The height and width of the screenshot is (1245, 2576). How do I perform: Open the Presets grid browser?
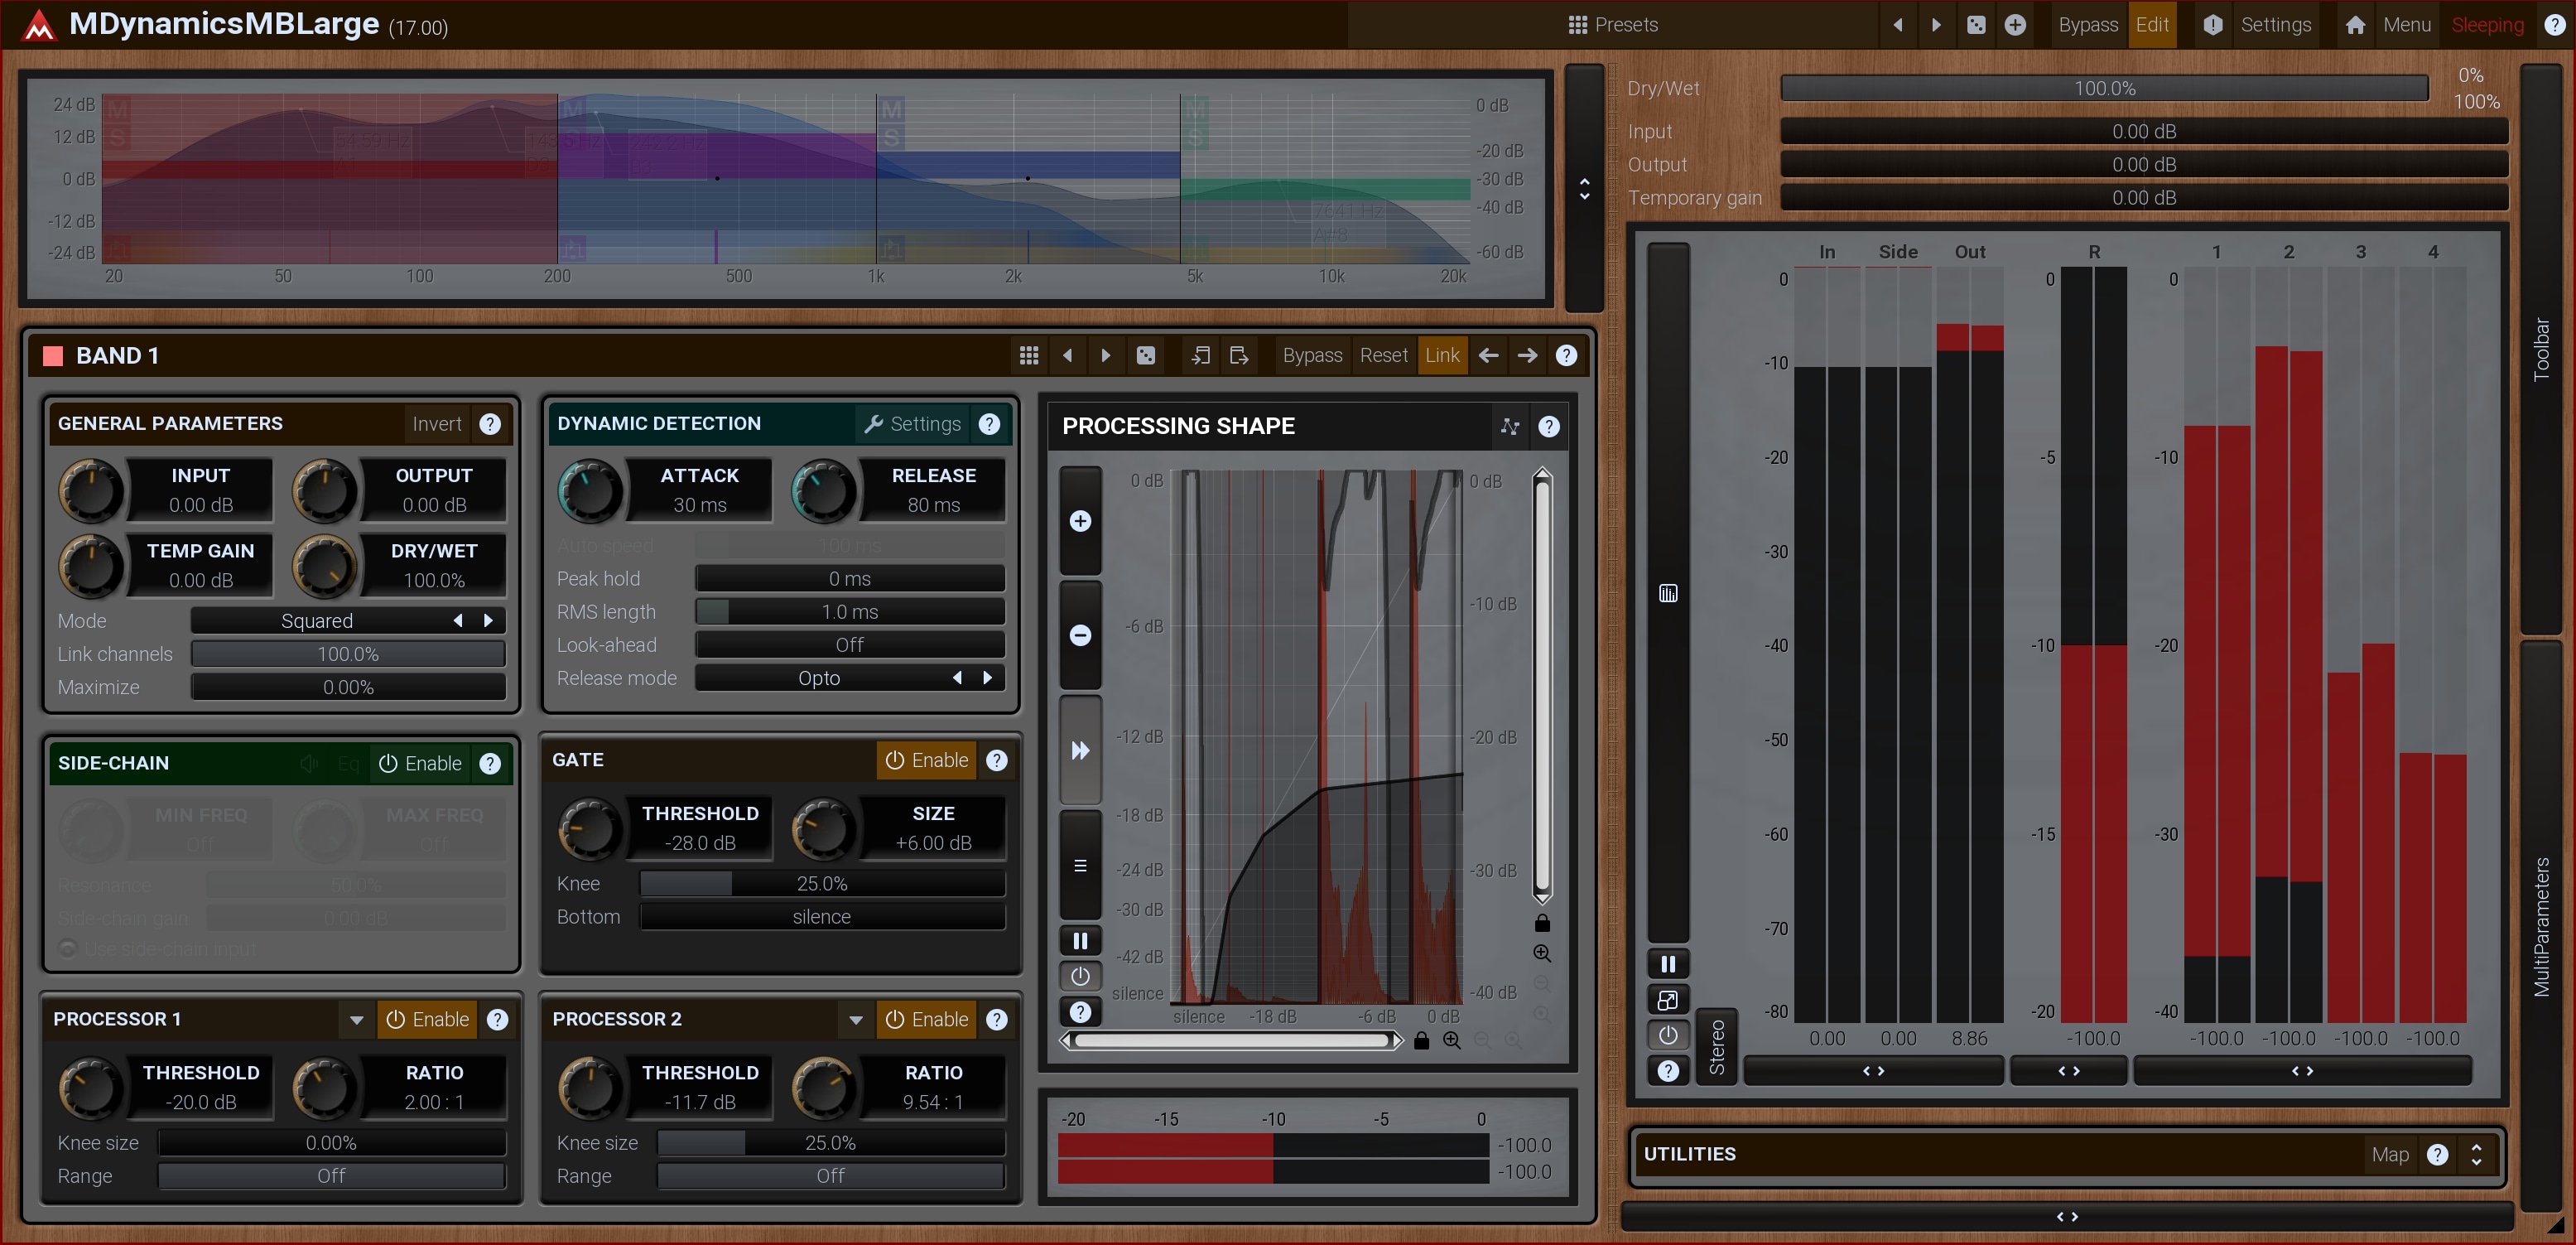click(x=1612, y=25)
